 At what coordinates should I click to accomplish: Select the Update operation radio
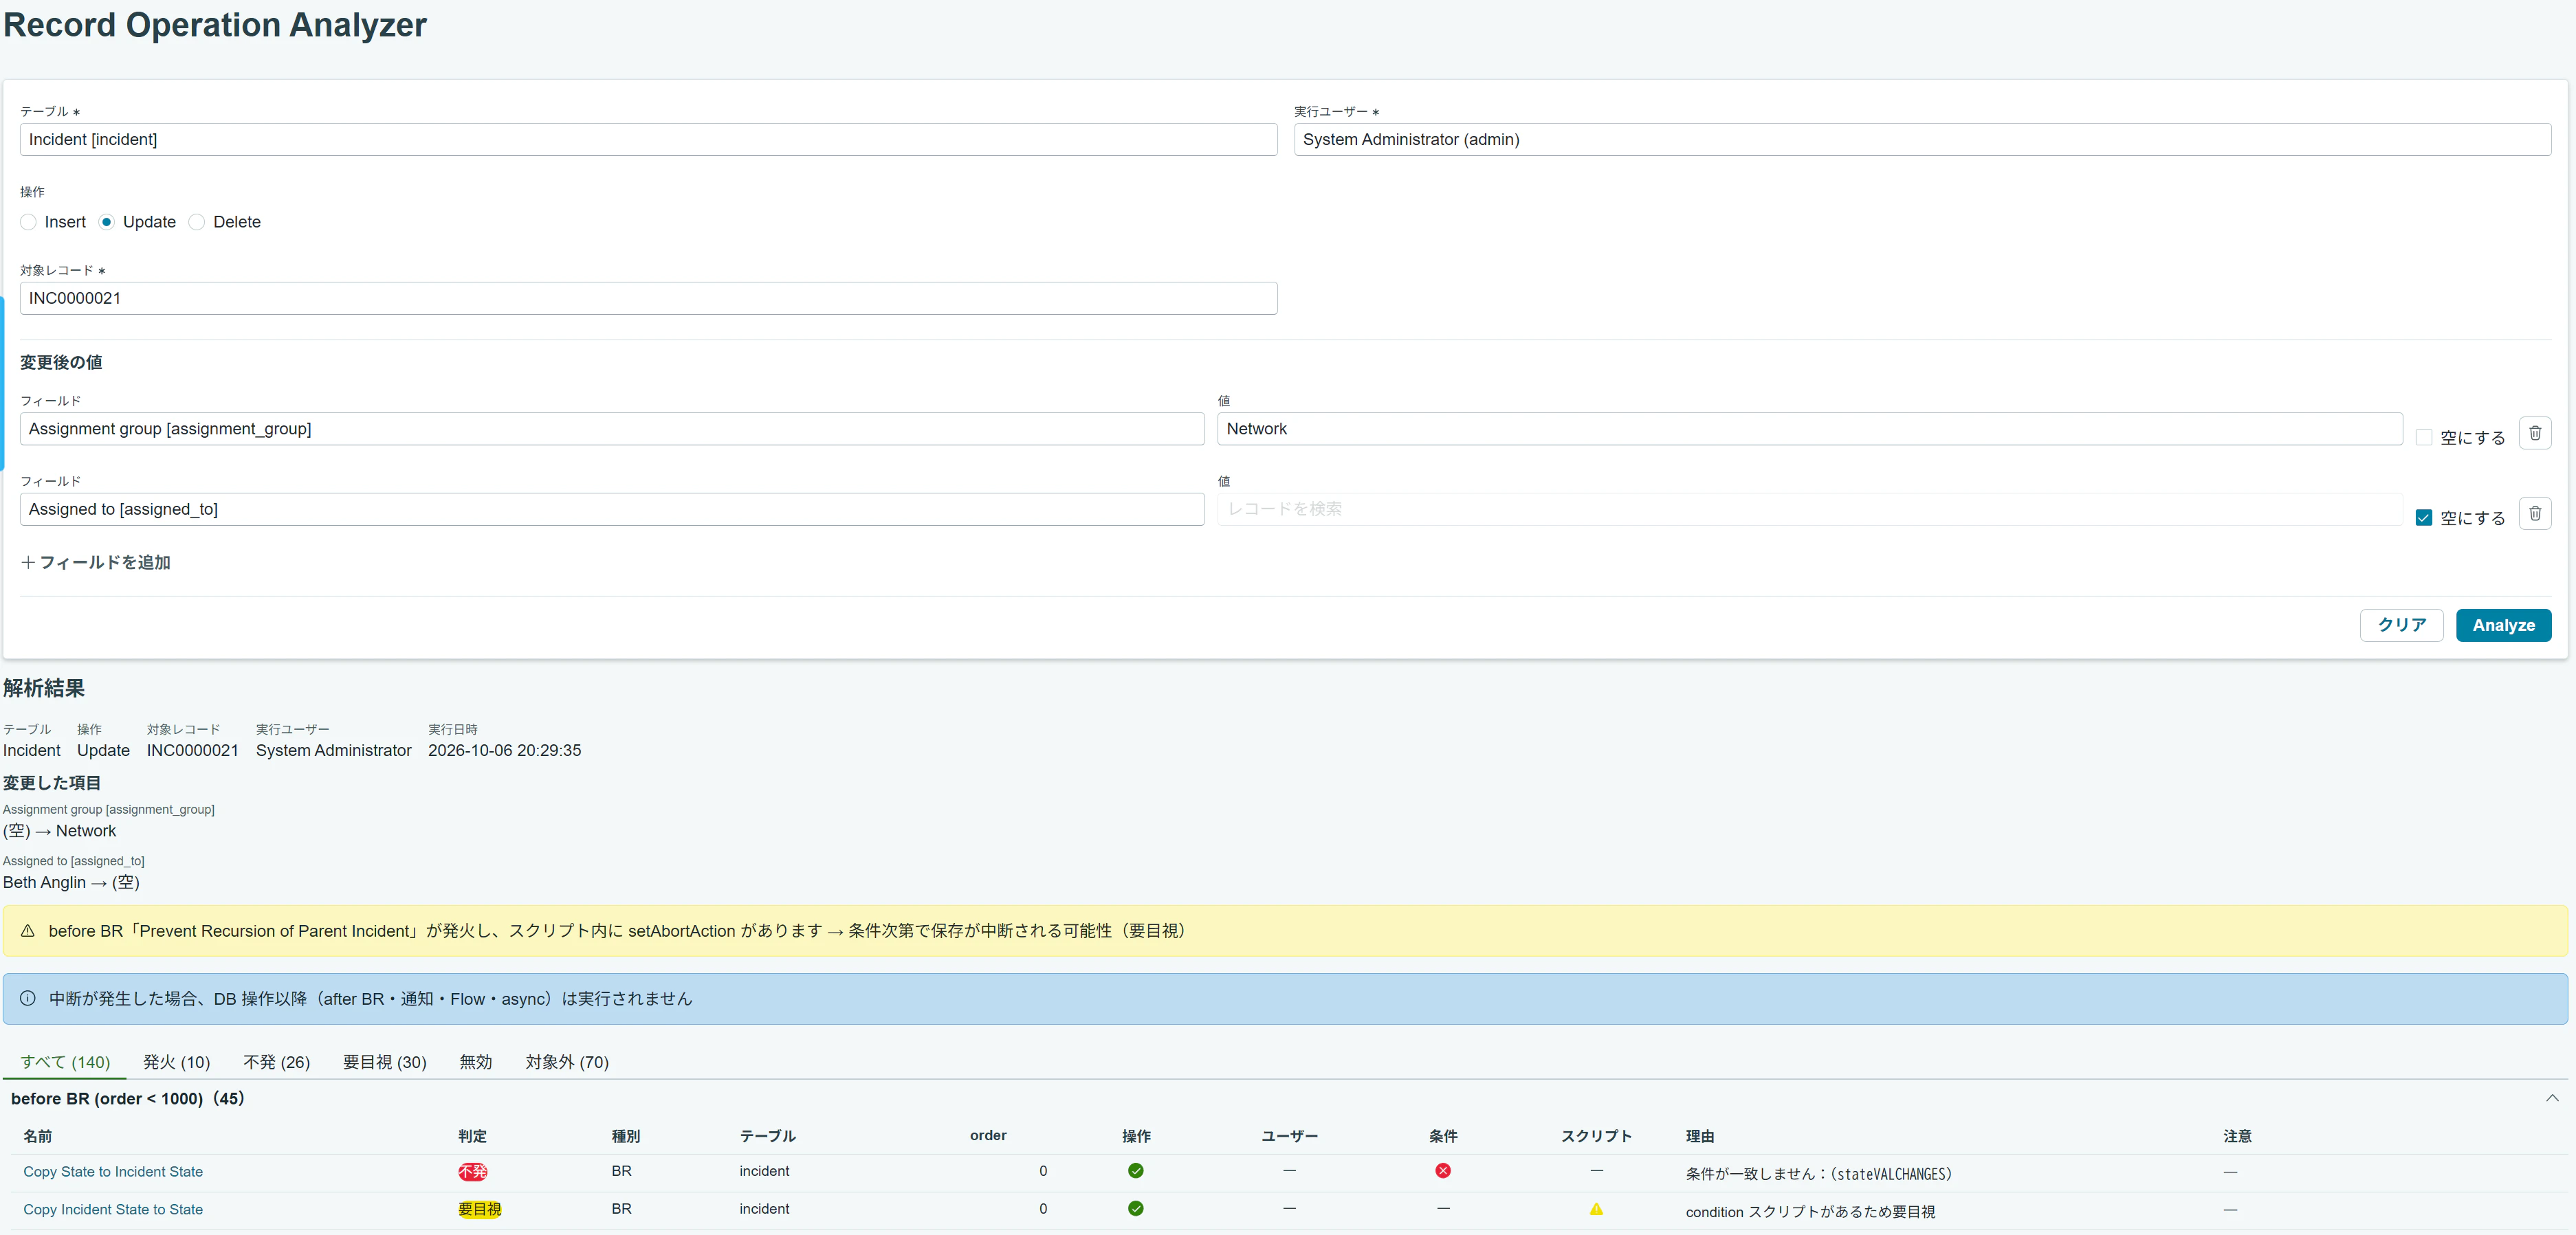106,222
